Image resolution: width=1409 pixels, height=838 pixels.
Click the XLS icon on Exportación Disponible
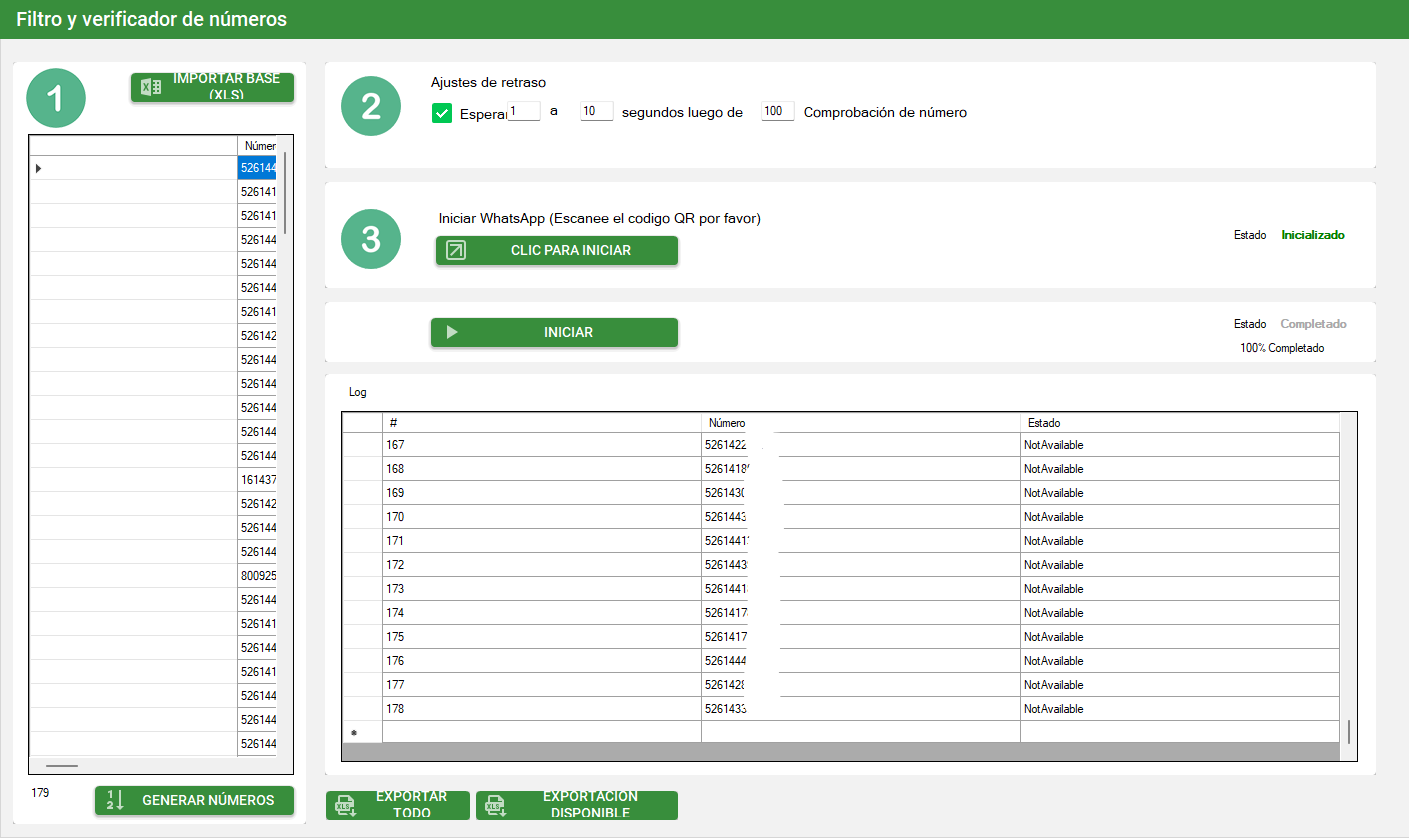(x=495, y=806)
